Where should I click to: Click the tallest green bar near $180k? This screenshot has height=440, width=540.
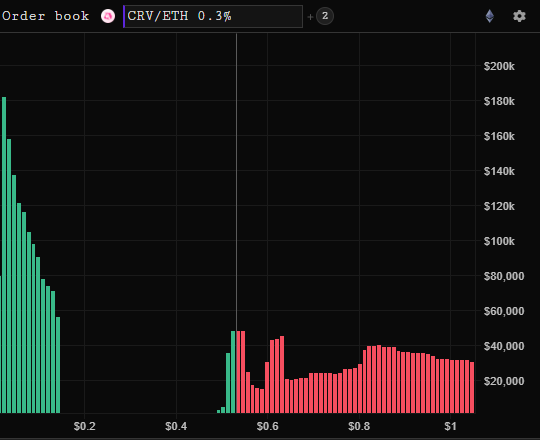pos(4,255)
